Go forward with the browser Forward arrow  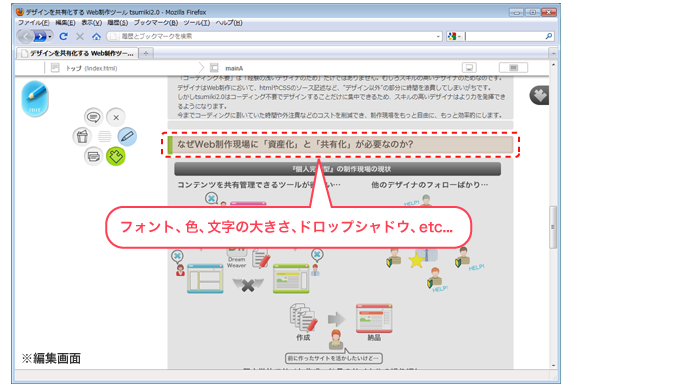(40, 36)
